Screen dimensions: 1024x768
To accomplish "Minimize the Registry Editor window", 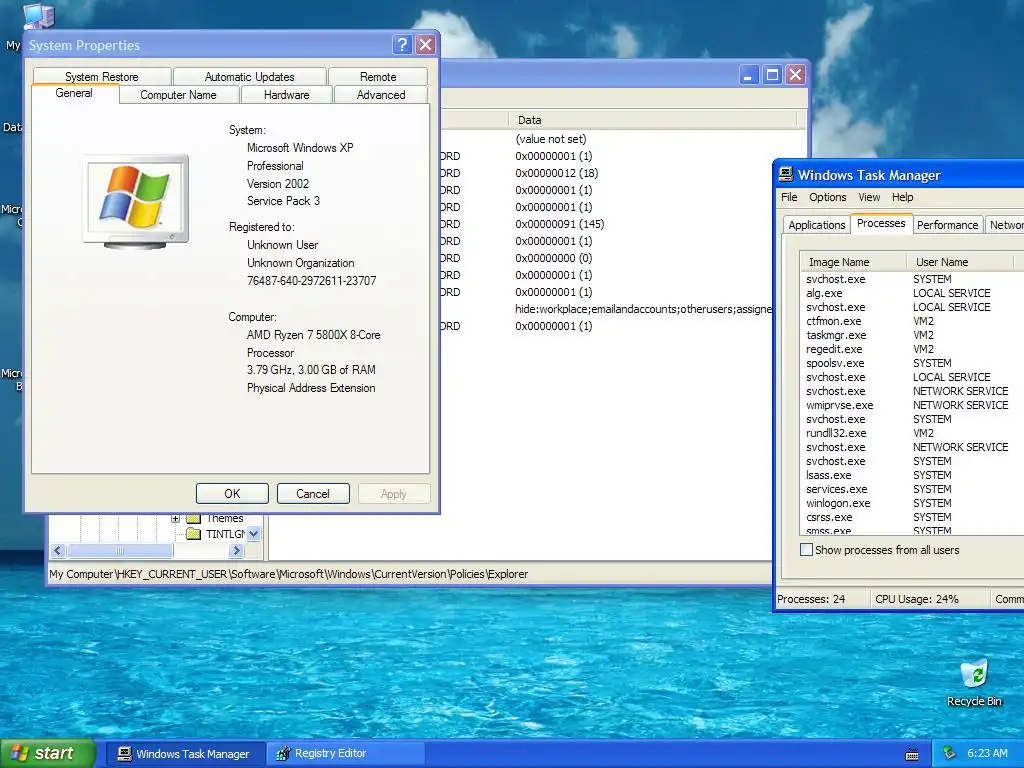I will pos(748,75).
